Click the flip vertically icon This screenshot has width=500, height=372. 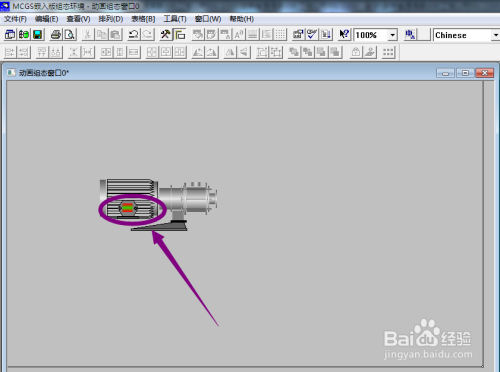pos(244,52)
